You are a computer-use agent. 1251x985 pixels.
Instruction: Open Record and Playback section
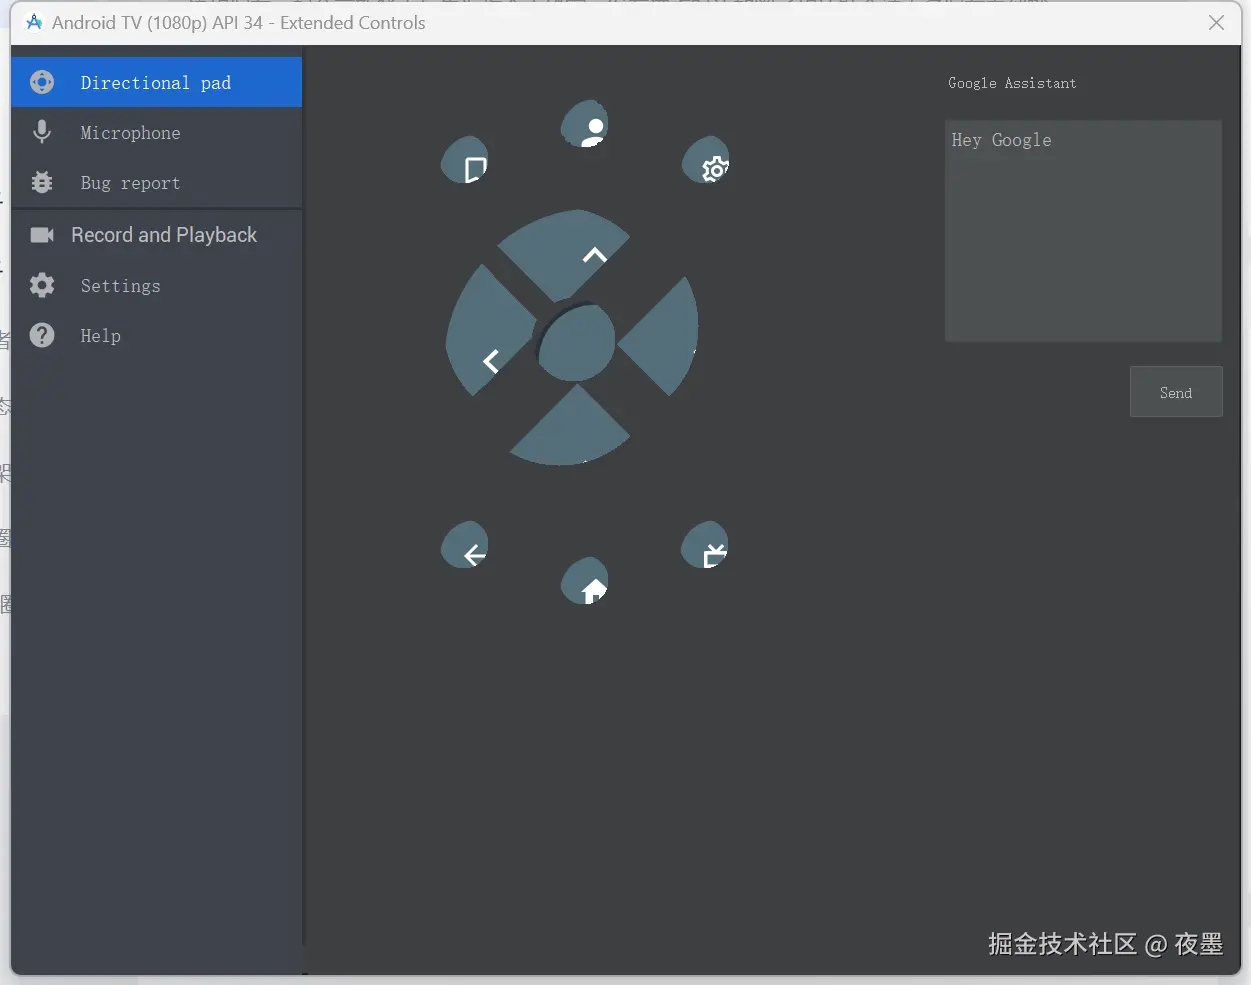156,235
